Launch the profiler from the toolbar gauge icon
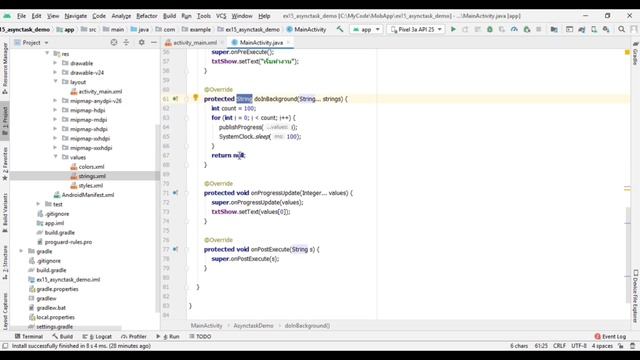This screenshot has width=640, height=360. pos(514,29)
